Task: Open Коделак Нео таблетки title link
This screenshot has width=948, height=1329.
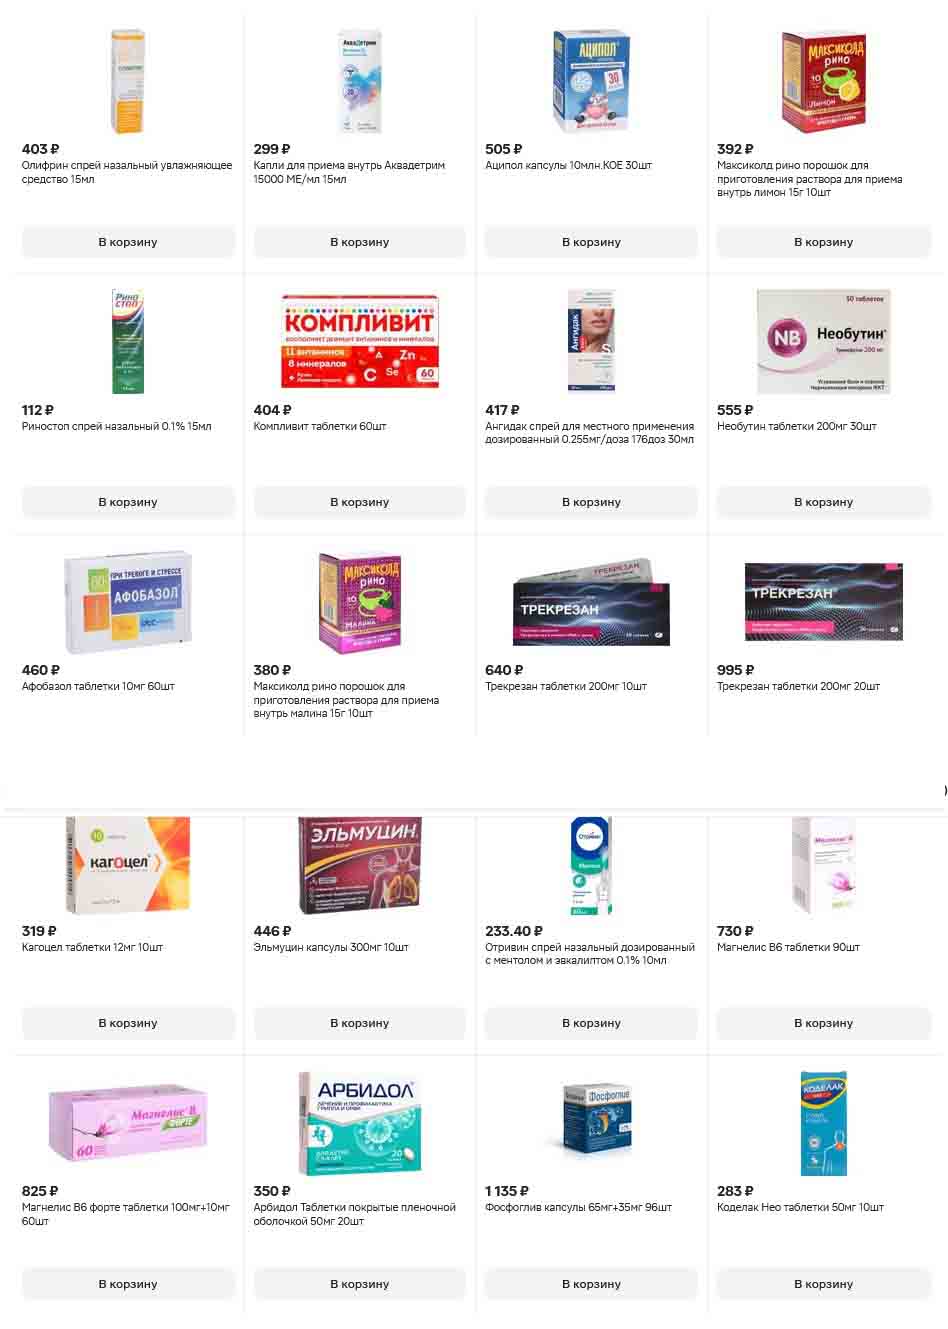Action: click(x=800, y=1208)
